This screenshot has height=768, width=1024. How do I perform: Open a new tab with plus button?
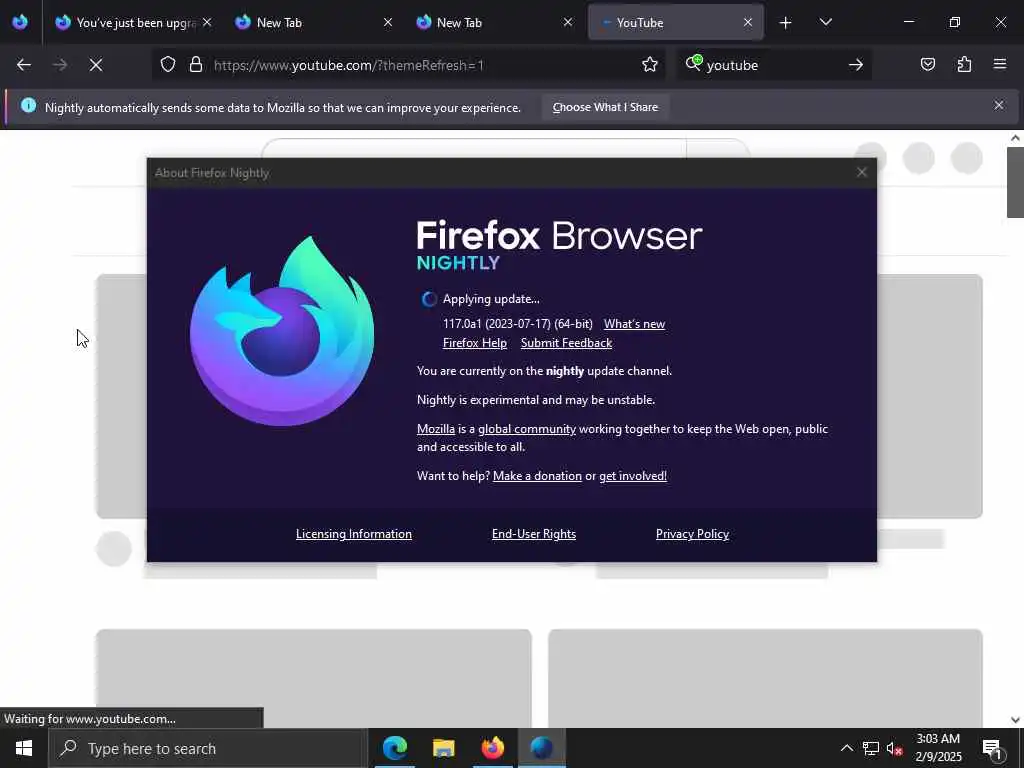[786, 23]
